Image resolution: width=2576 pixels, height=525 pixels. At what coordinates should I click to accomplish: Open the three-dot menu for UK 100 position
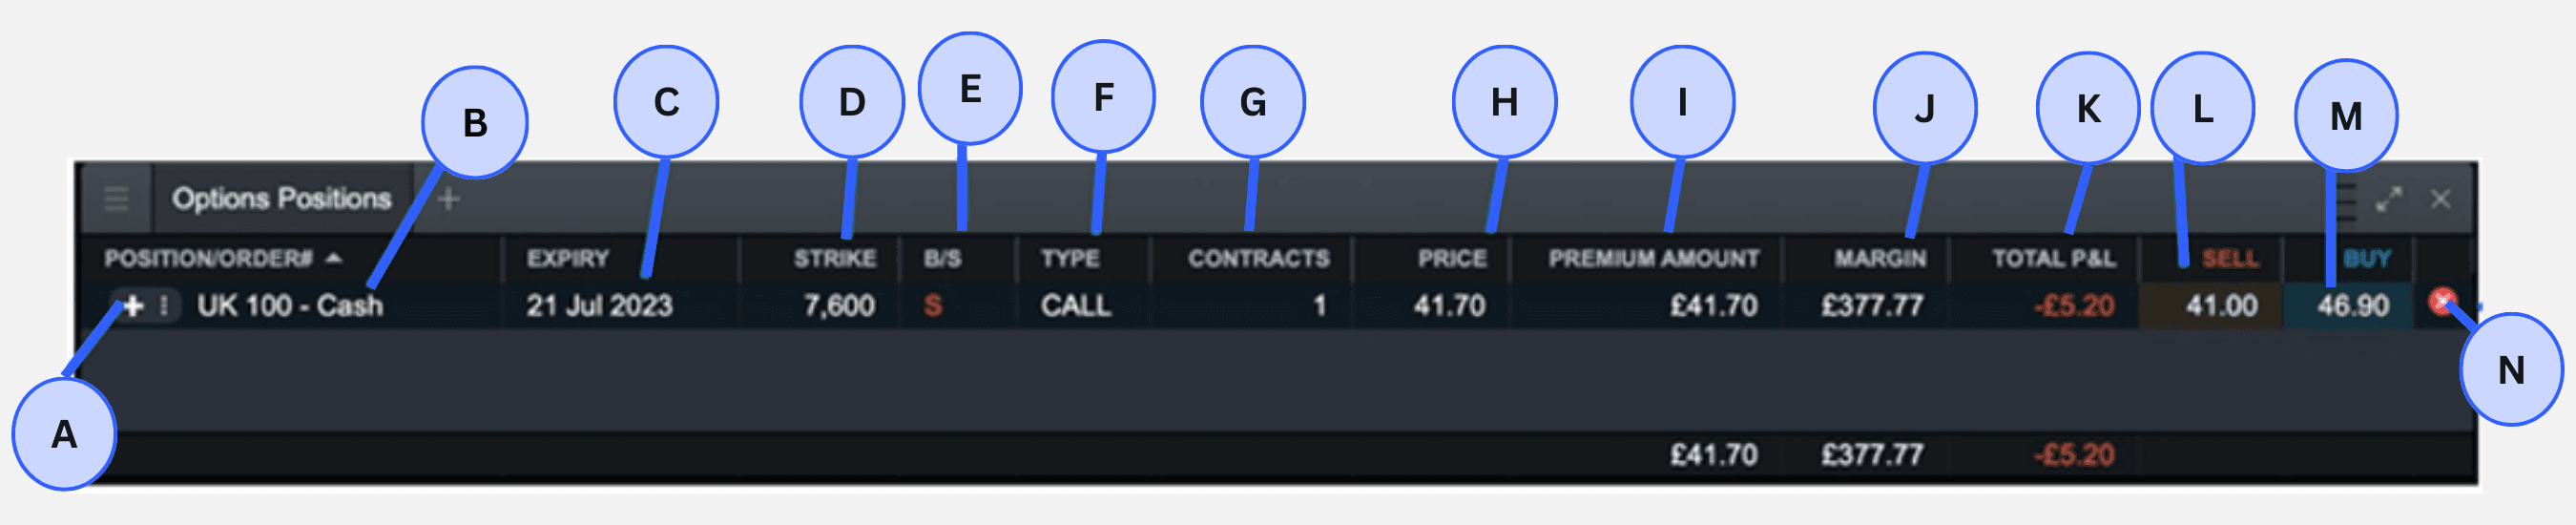[164, 306]
